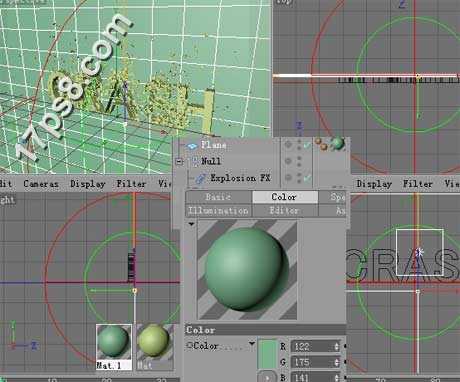
Task: Open Display menu in right viewport
Action: (x=374, y=184)
